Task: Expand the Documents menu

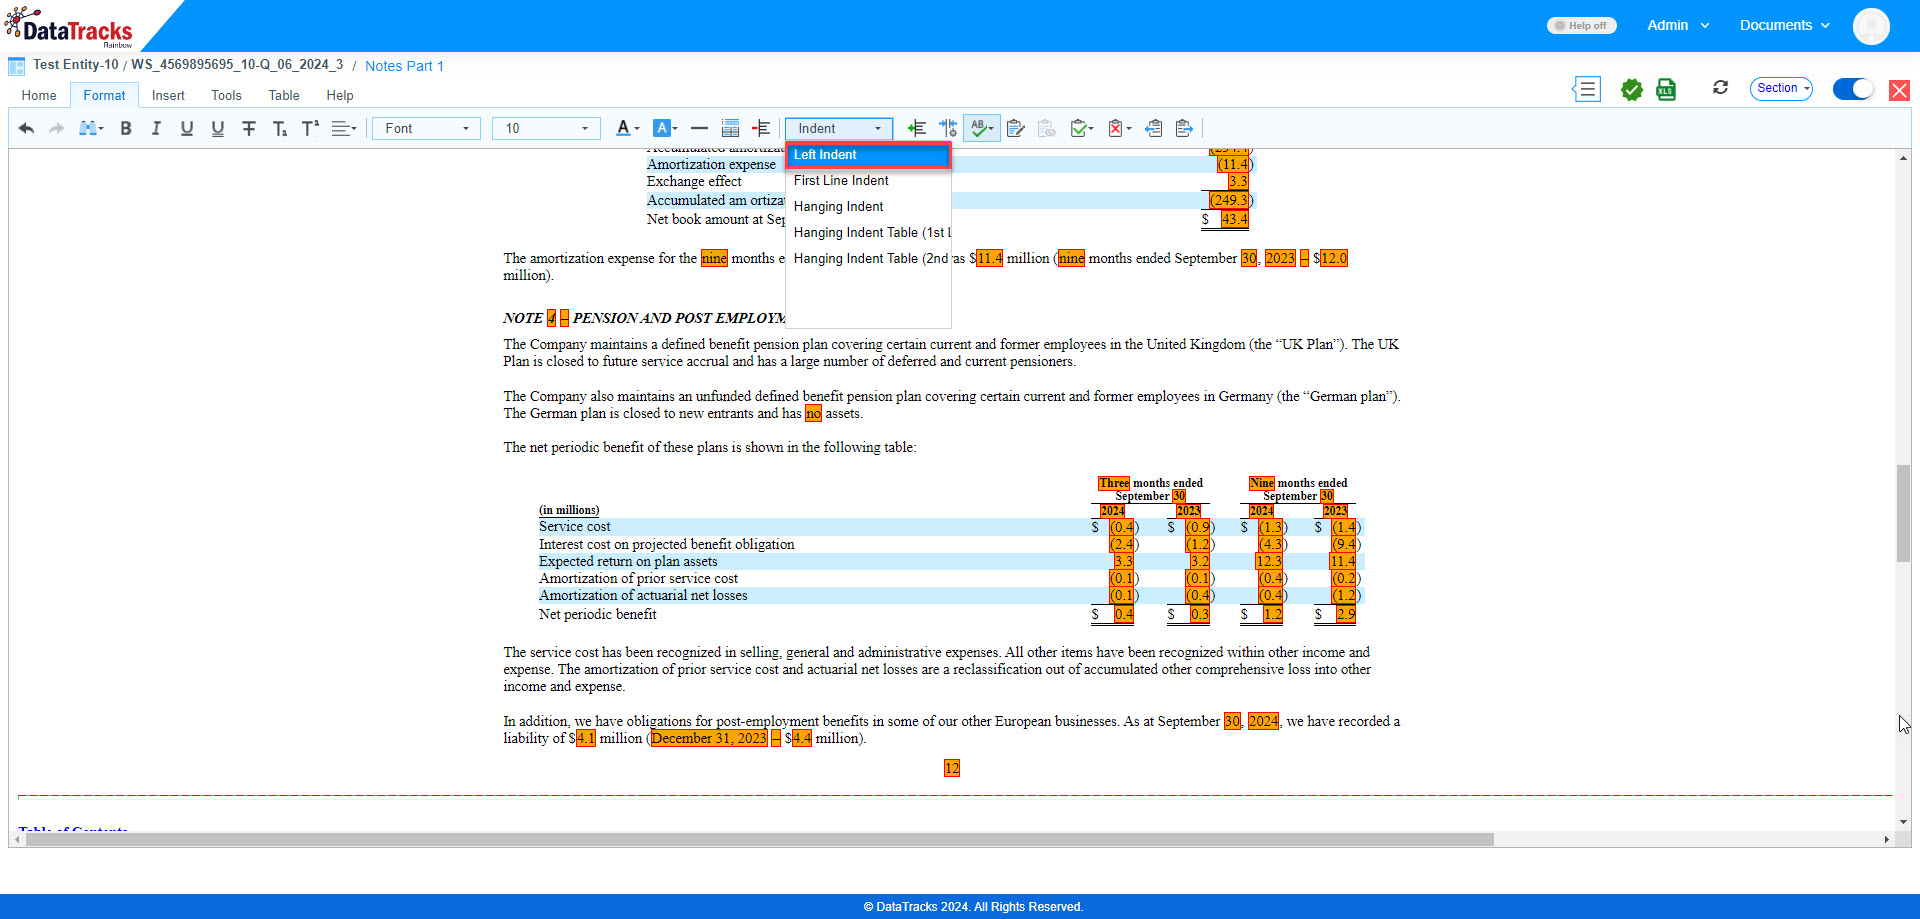Action: pos(1785,26)
